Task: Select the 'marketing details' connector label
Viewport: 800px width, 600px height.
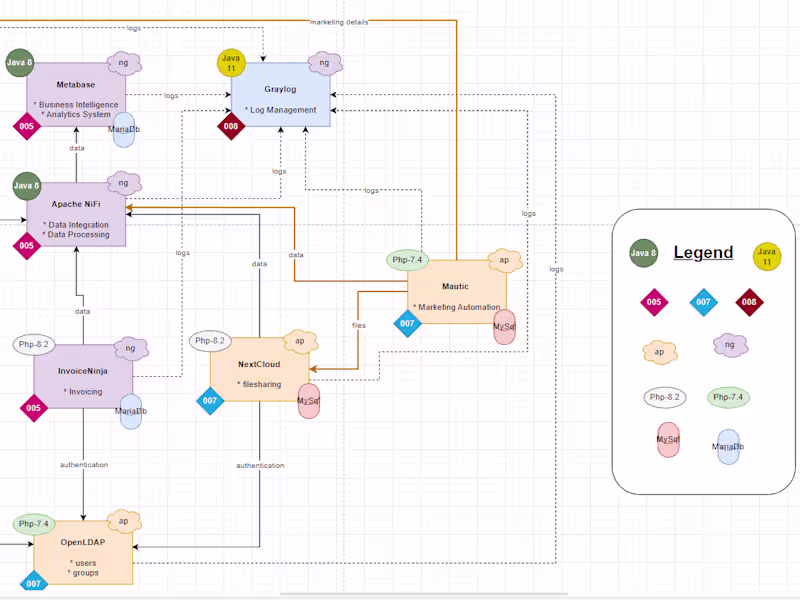Action: click(339, 22)
